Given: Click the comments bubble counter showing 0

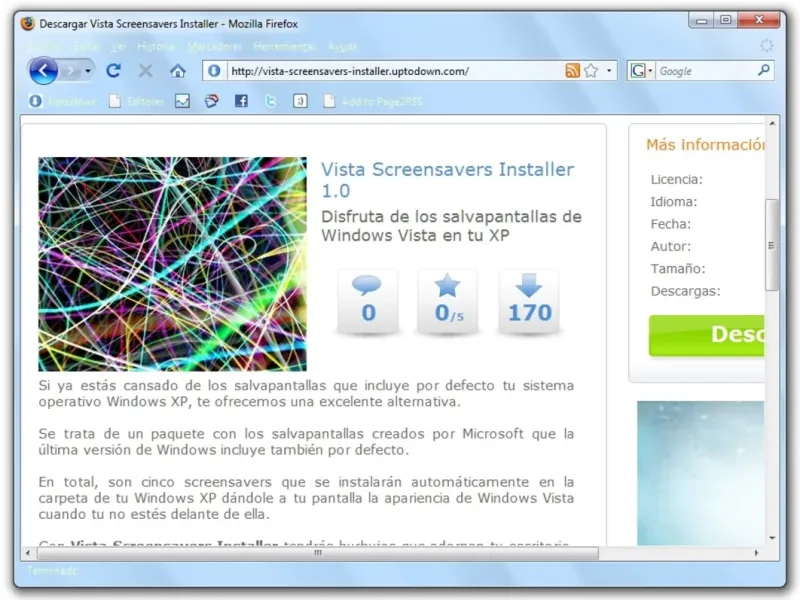Looking at the screenshot, I should [x=367, y=302].
